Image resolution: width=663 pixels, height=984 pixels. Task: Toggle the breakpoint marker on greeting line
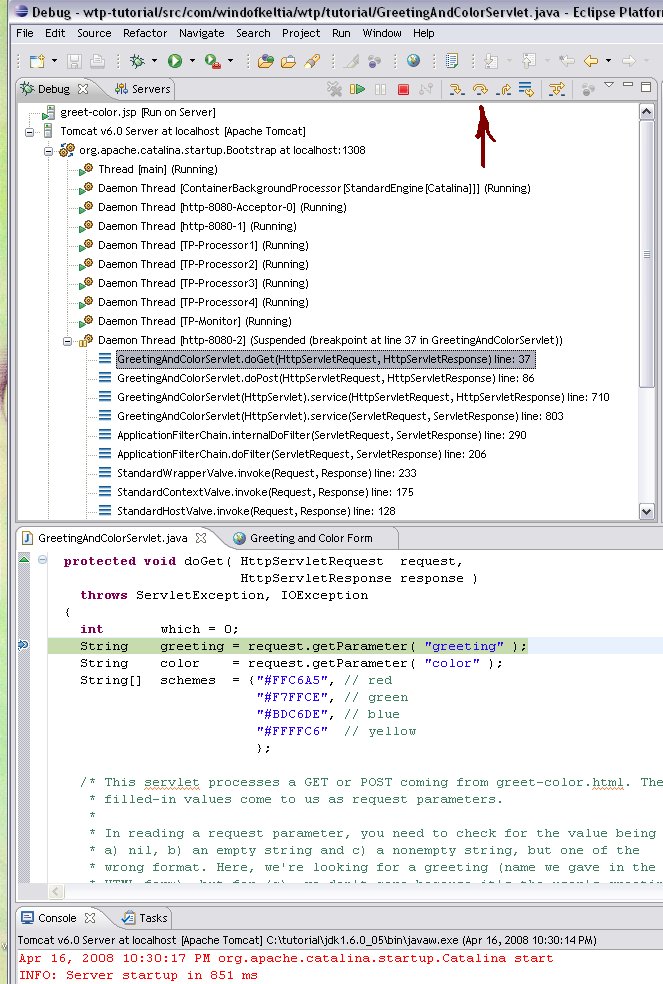point(23,645)
